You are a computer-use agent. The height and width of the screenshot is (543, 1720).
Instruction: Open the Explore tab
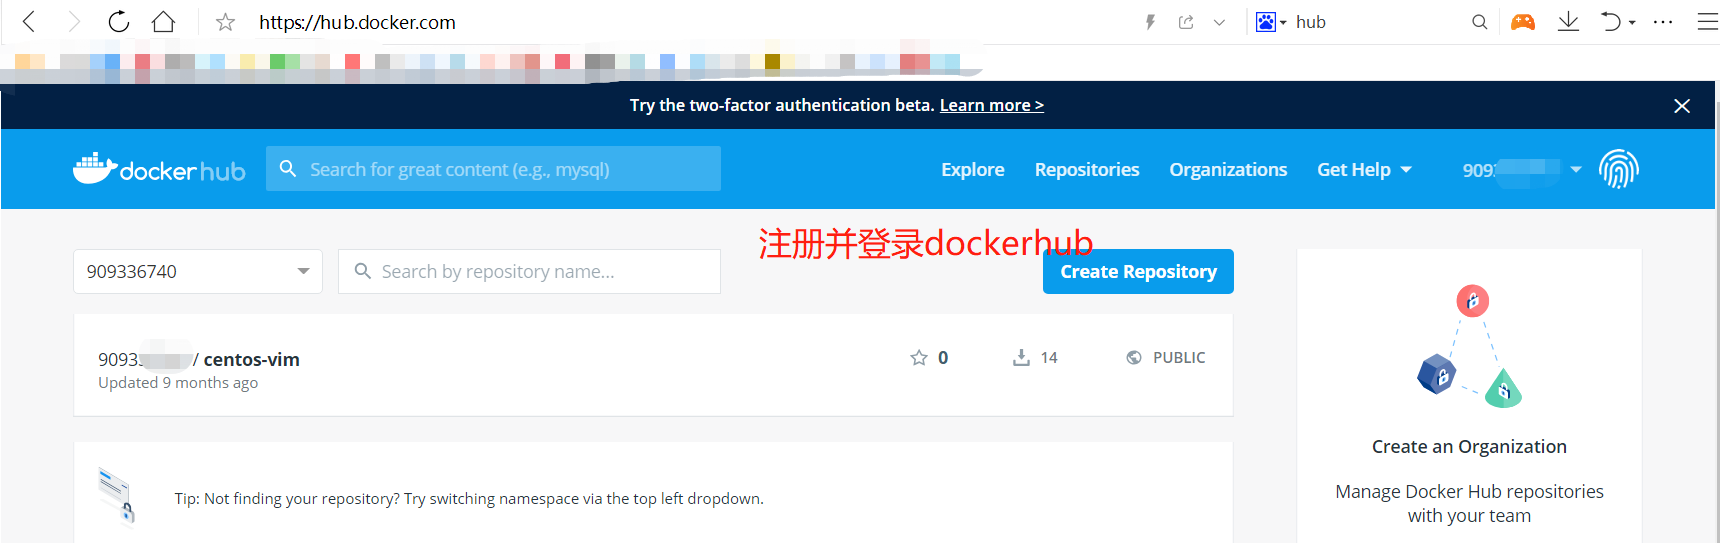tap(972, 170)
